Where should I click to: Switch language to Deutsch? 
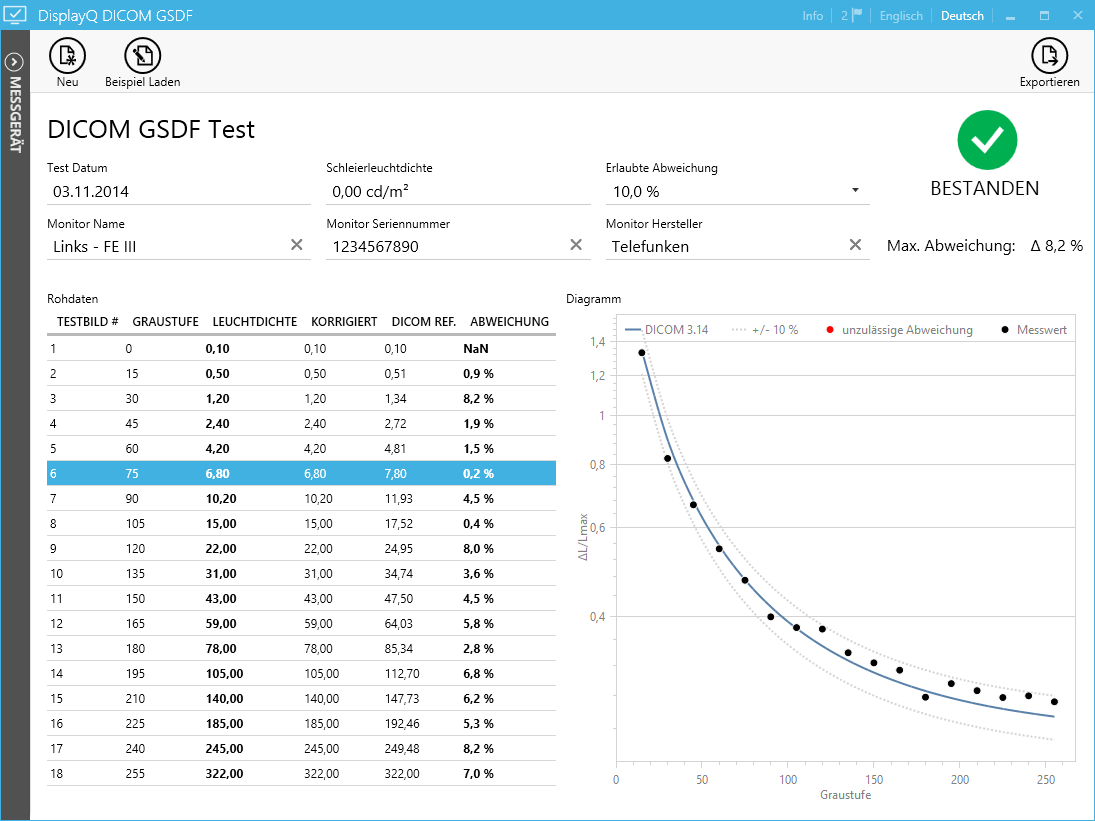pyautogui.click(x=962, y=16)
